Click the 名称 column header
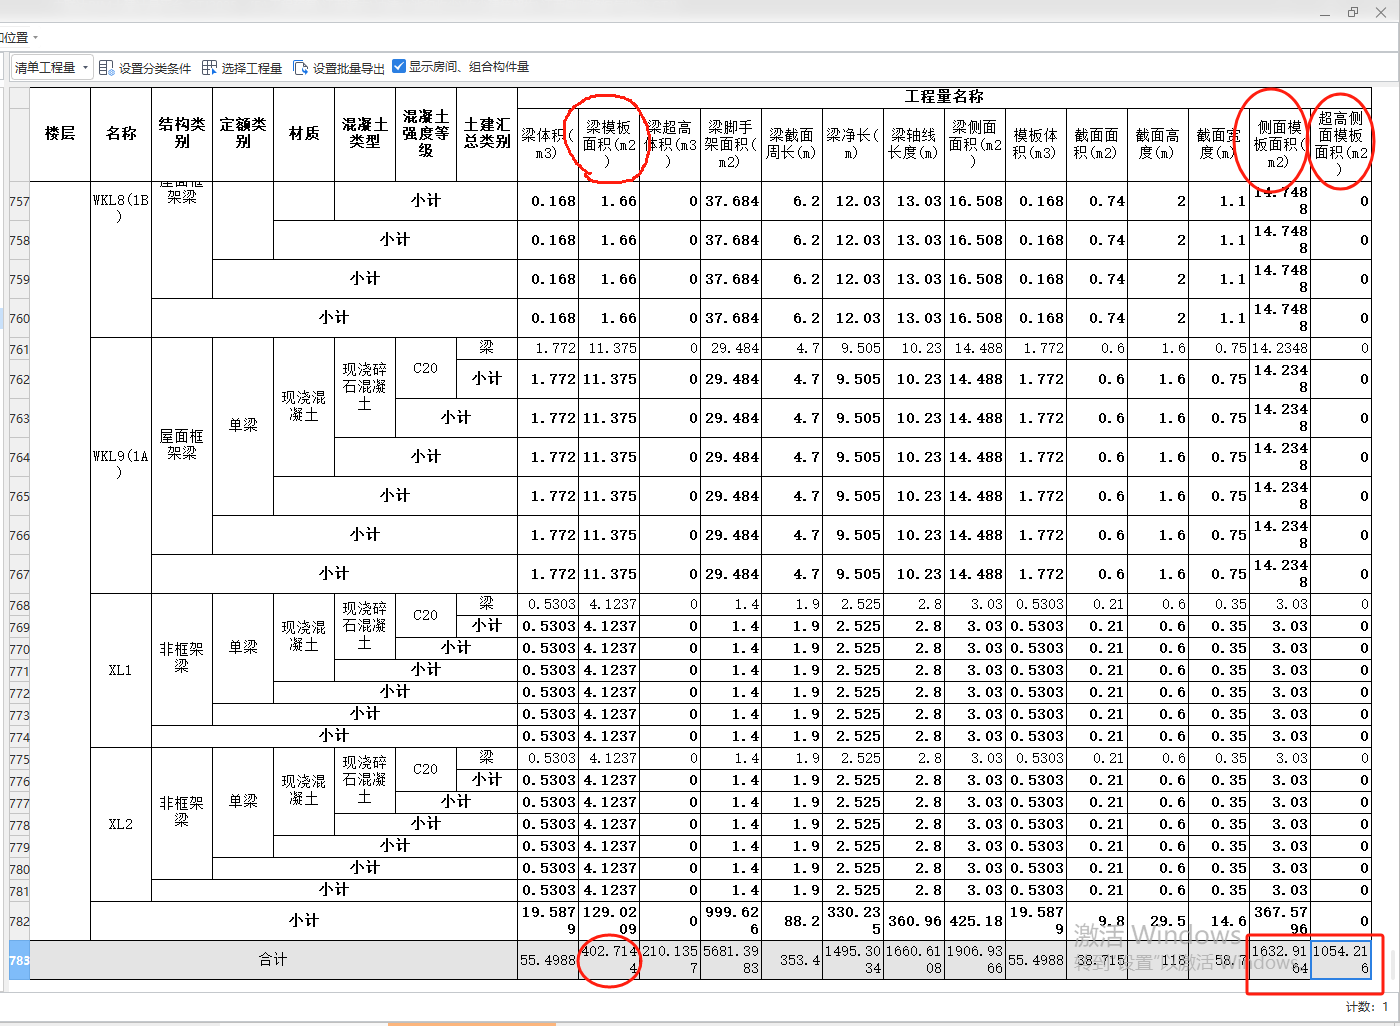This screenshot has height=1026, width=1400. click(x=121, y=134)
